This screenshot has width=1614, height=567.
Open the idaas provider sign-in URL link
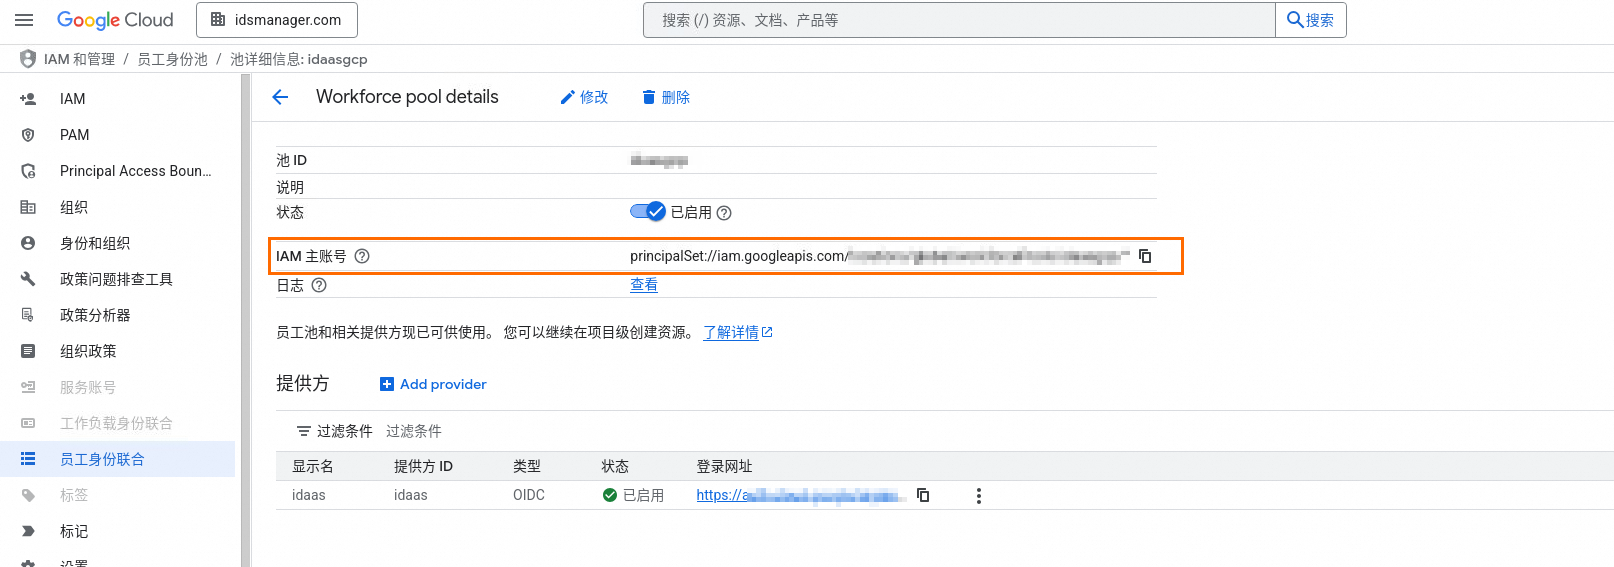801,495
